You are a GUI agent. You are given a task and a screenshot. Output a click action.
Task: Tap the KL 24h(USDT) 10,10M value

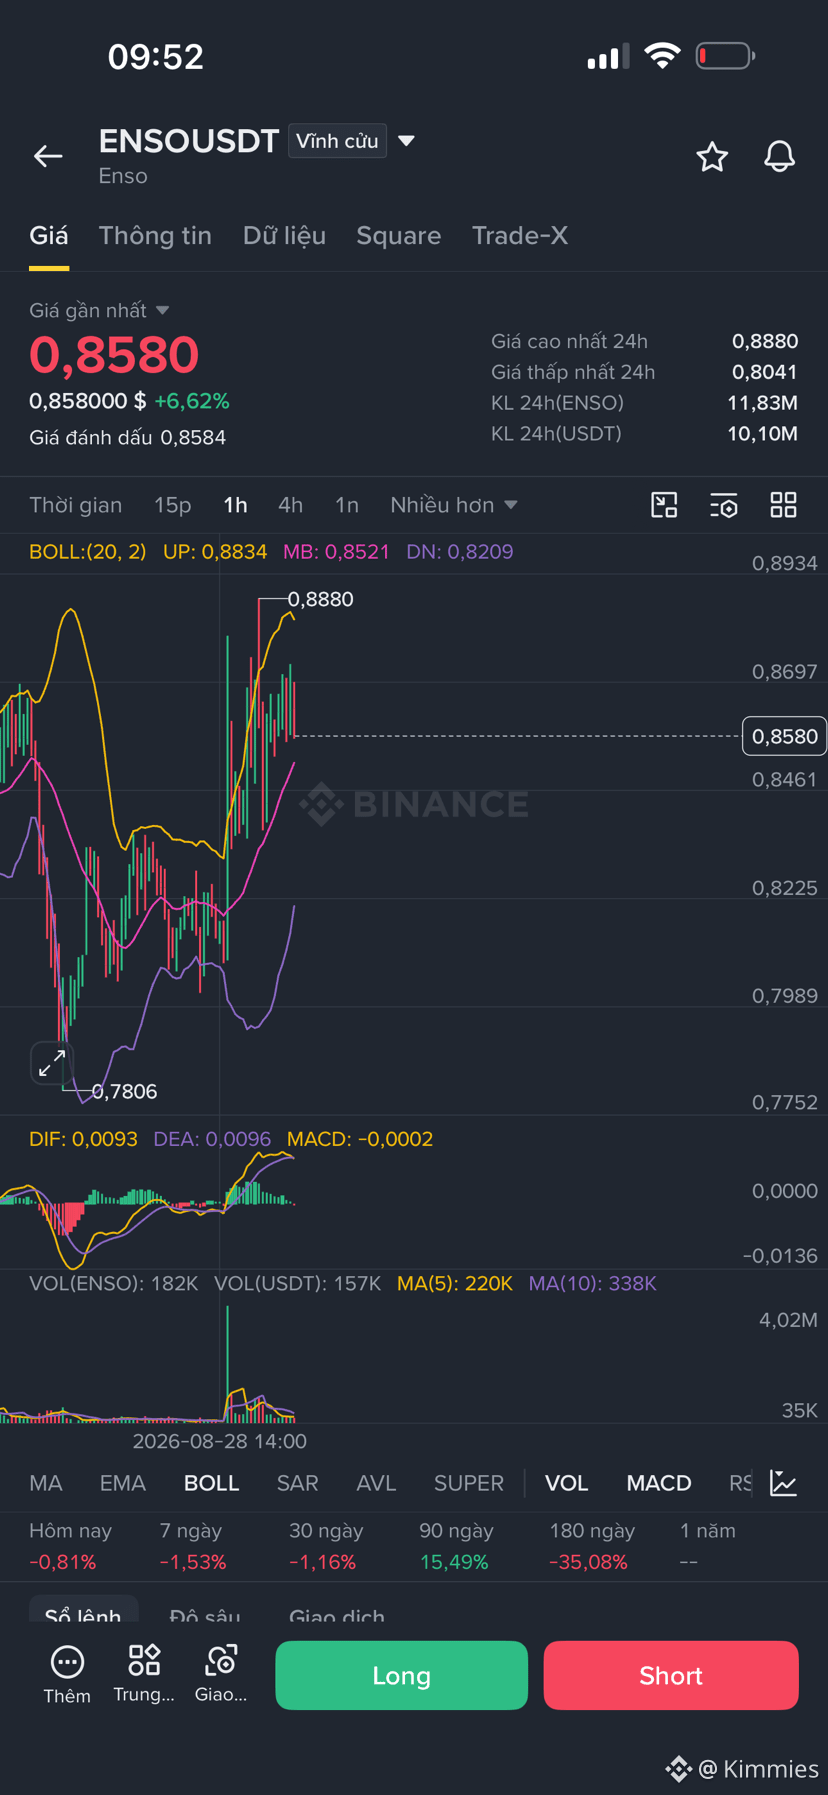point(762,434)
